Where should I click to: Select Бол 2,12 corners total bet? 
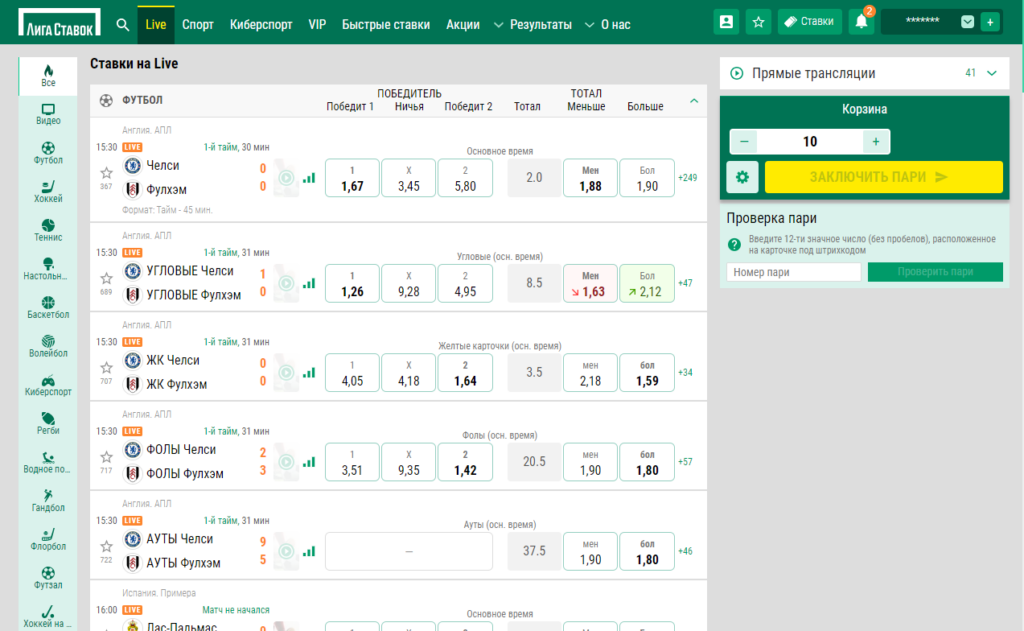point(647,283)
